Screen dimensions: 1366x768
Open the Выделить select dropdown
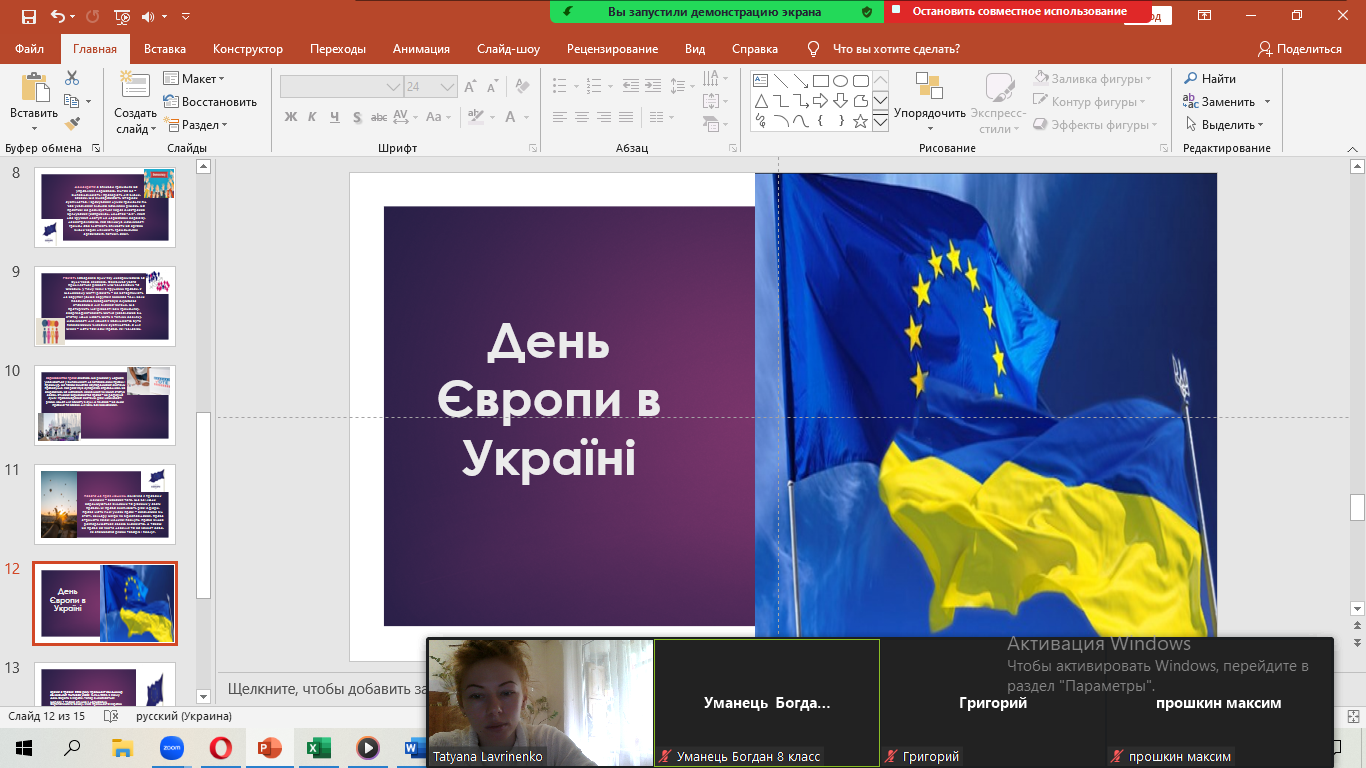point(1225,125)
